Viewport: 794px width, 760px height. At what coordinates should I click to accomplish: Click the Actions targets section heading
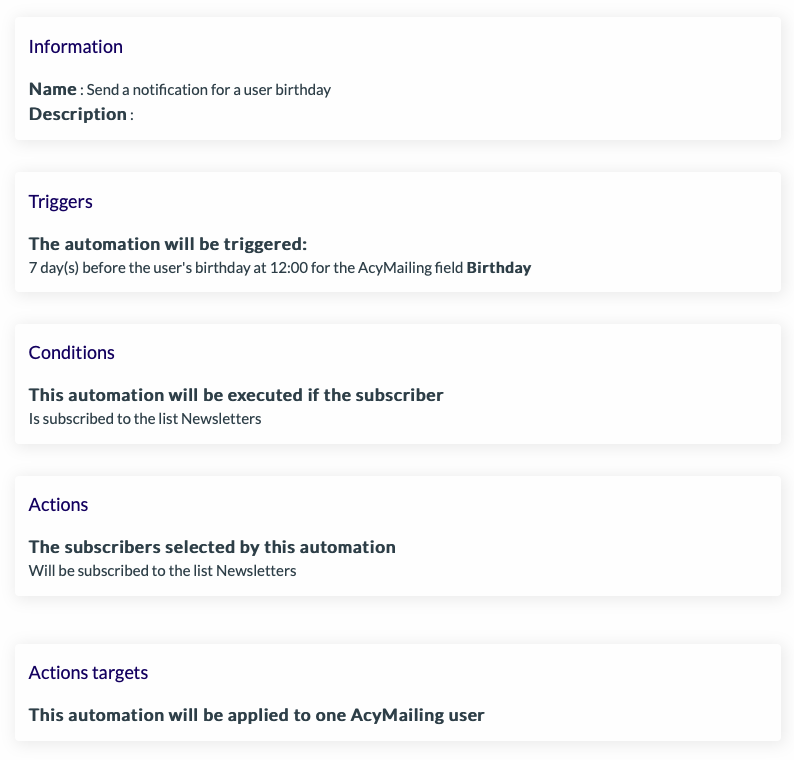(88, 673)
